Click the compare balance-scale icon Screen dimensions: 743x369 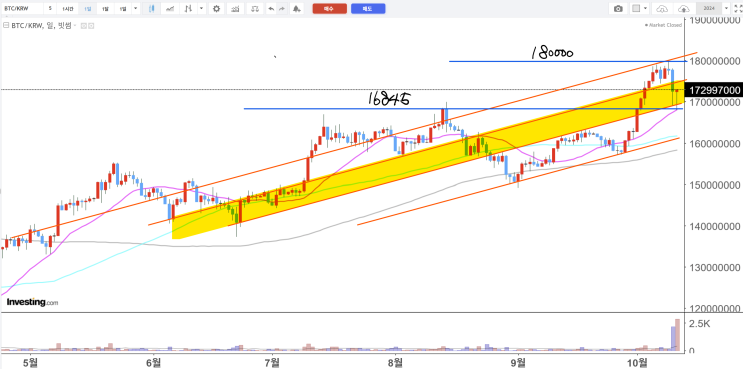coord(255,9)
